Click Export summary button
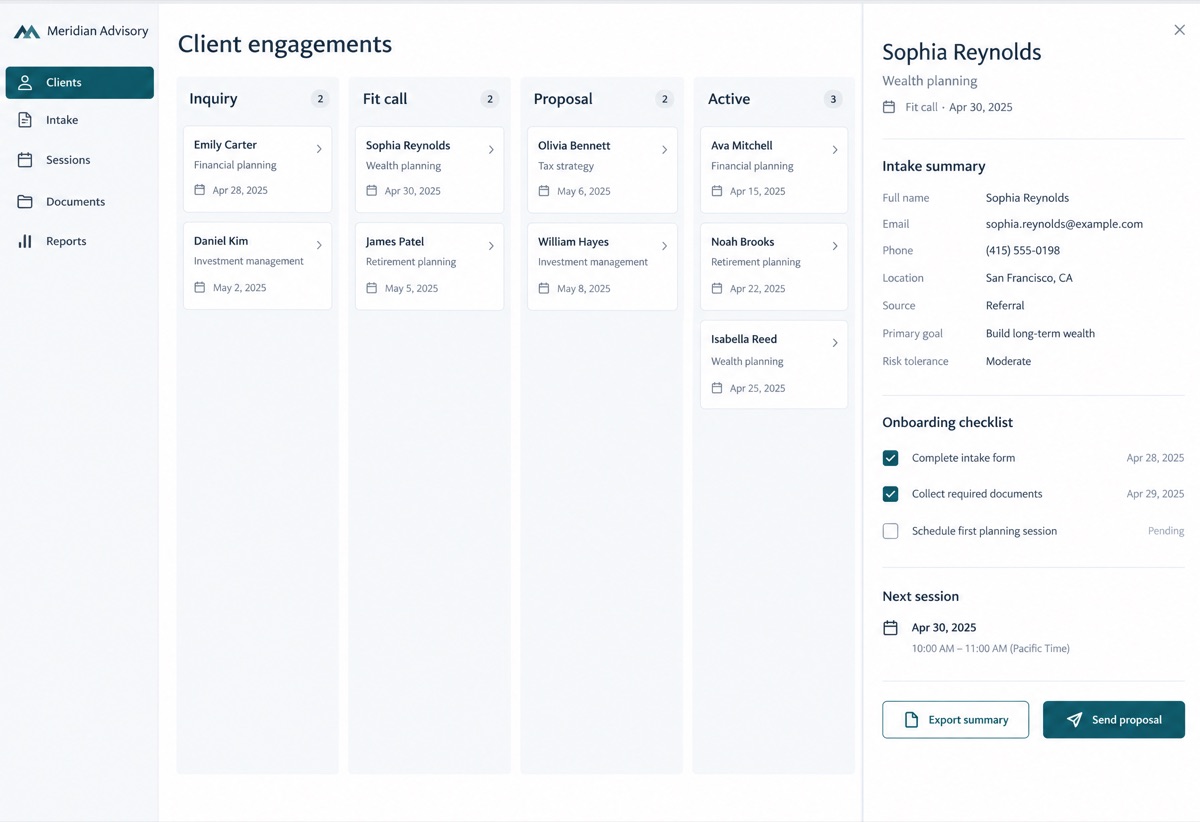 (955, 720)
